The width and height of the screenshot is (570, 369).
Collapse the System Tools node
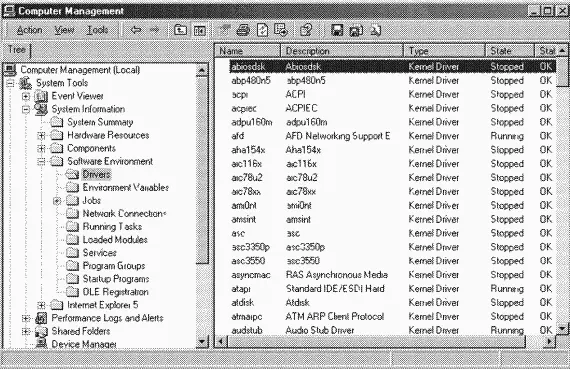(11, 83)
